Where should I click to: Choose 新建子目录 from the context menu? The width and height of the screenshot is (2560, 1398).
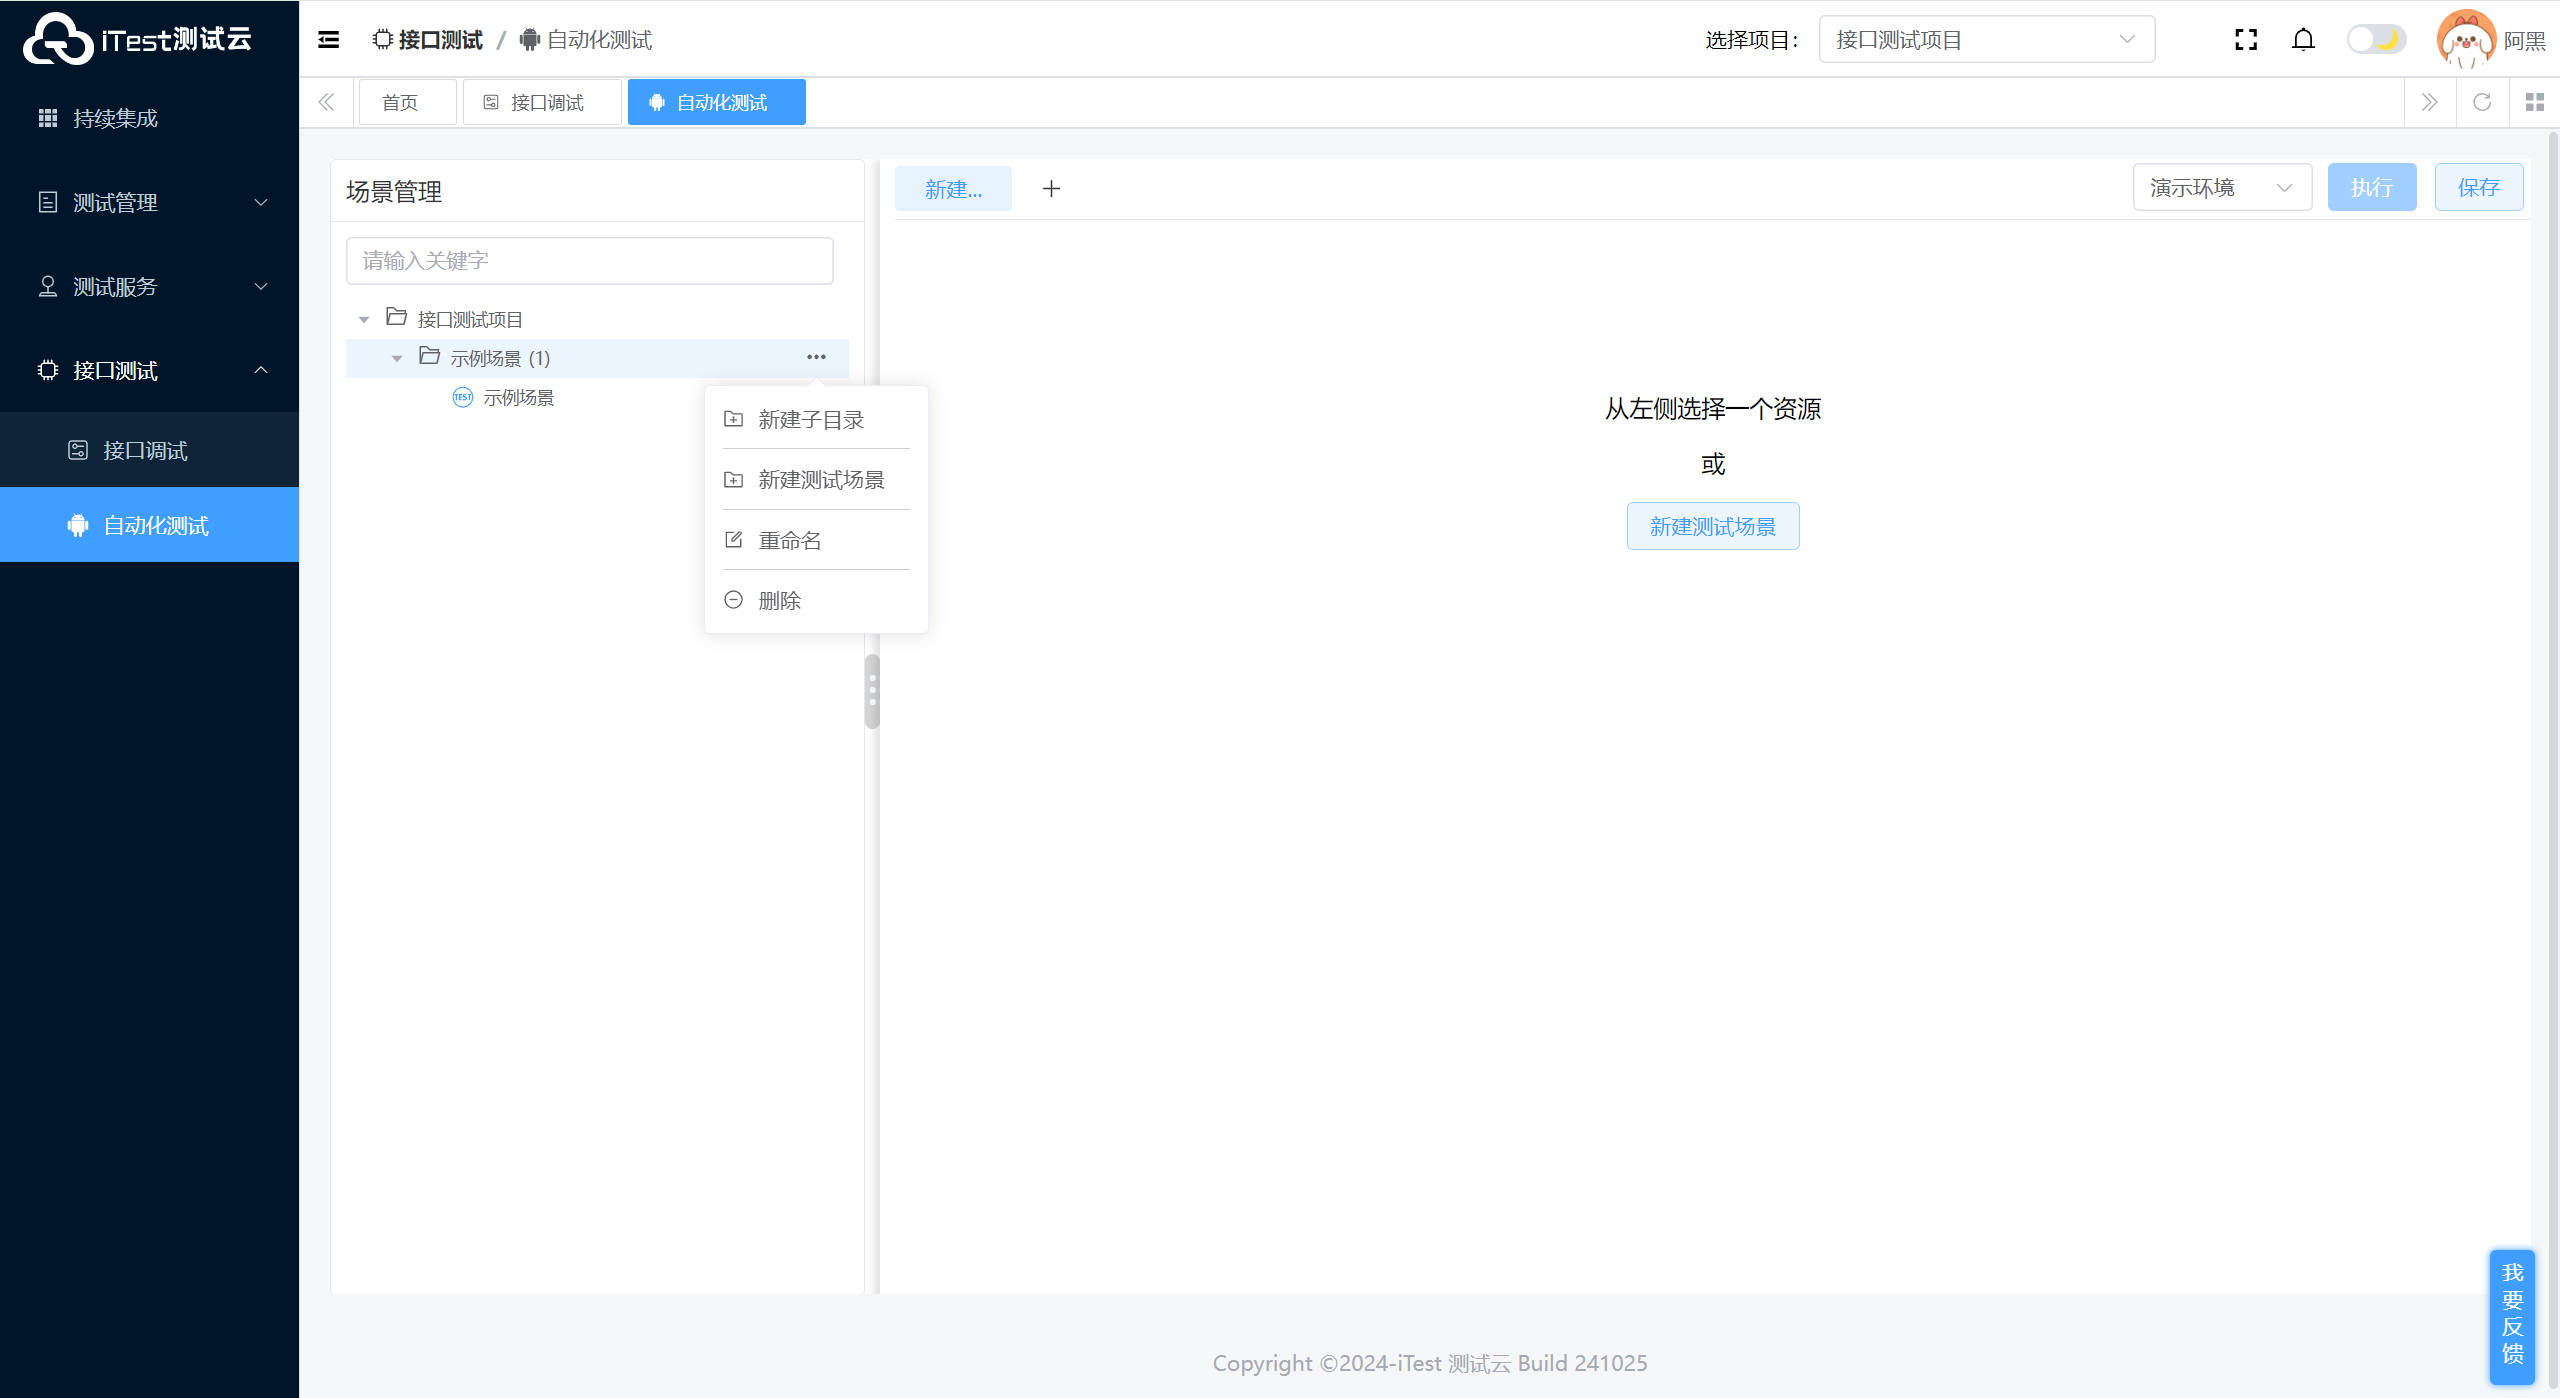pos(810,420)
